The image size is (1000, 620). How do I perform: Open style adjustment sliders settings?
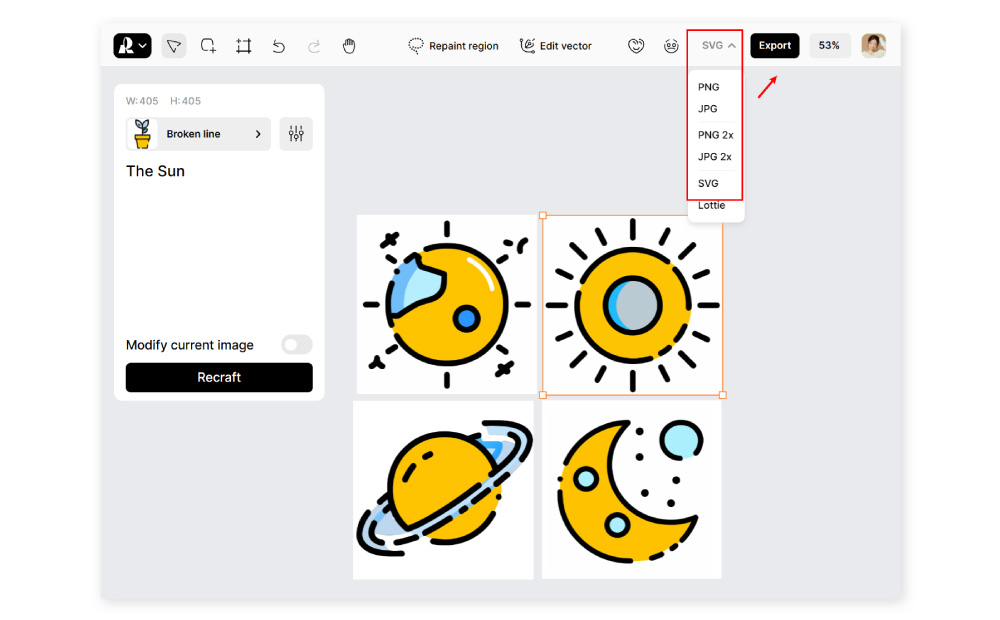click(296, 134)
